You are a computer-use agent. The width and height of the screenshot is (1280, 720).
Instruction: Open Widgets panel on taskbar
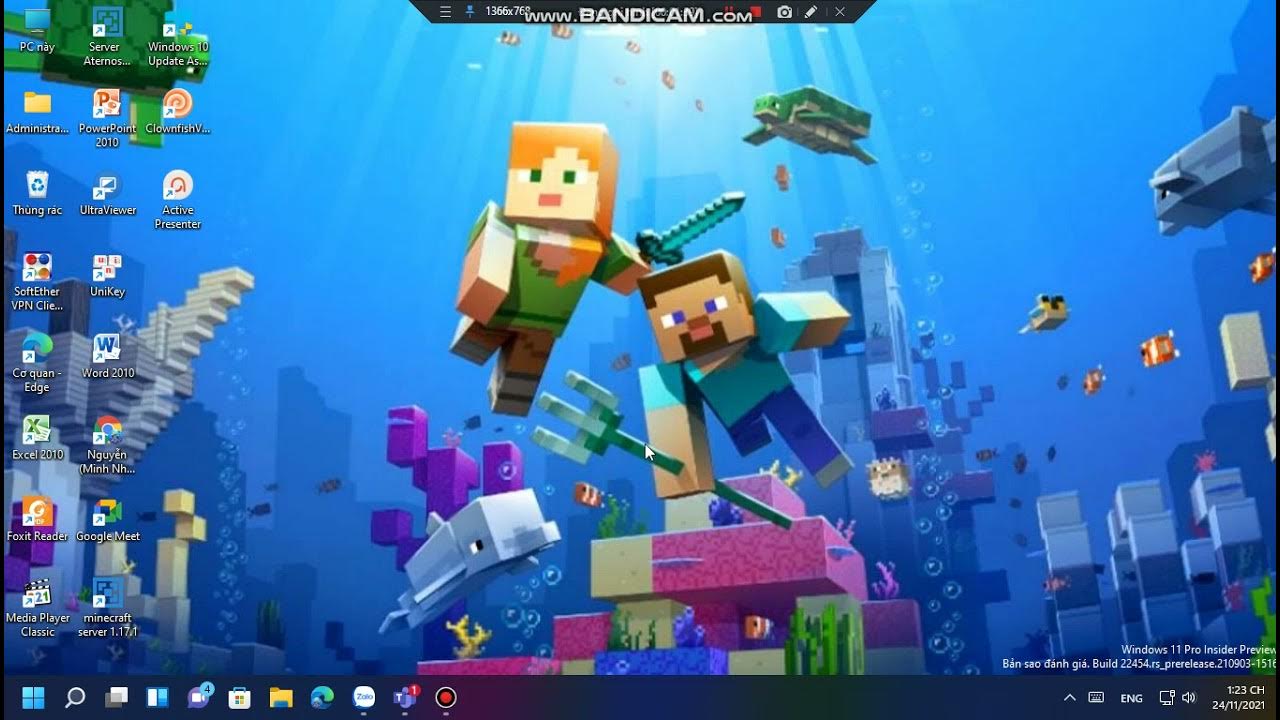point(158,697)
